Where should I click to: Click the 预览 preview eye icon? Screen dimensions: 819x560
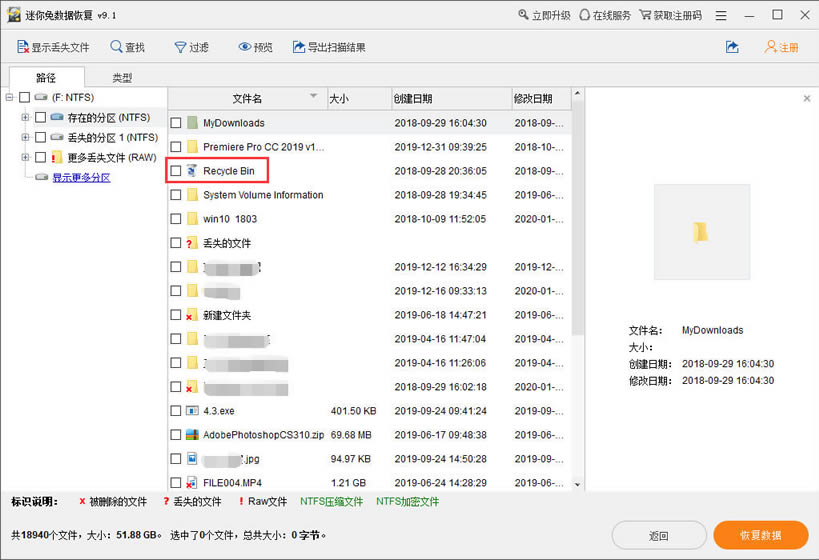click(x=245, y=47)
